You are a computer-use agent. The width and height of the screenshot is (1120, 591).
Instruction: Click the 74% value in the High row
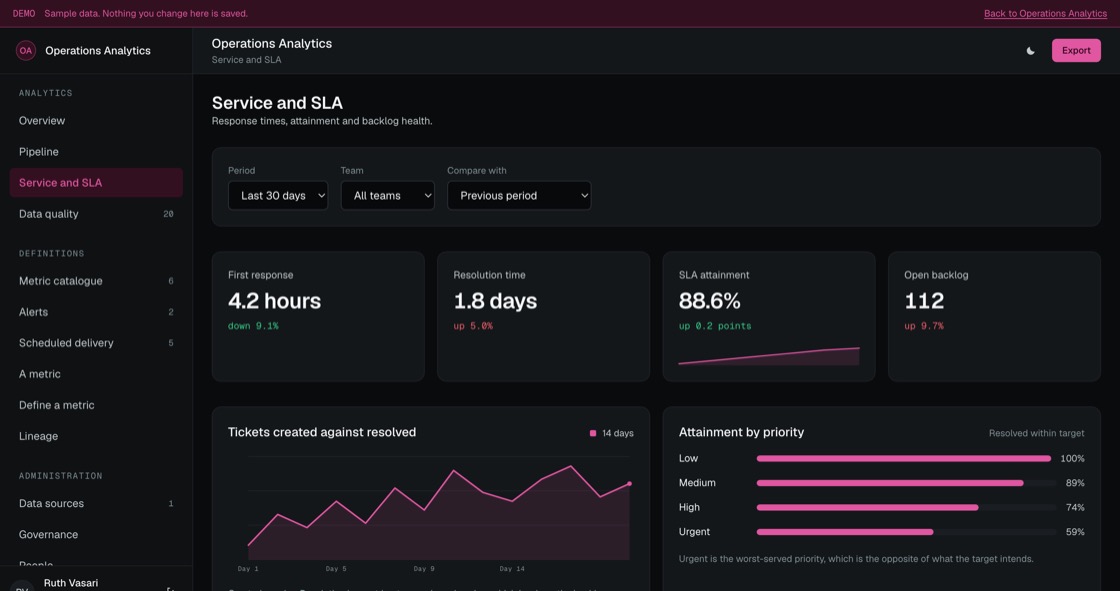pos(1075,507)
